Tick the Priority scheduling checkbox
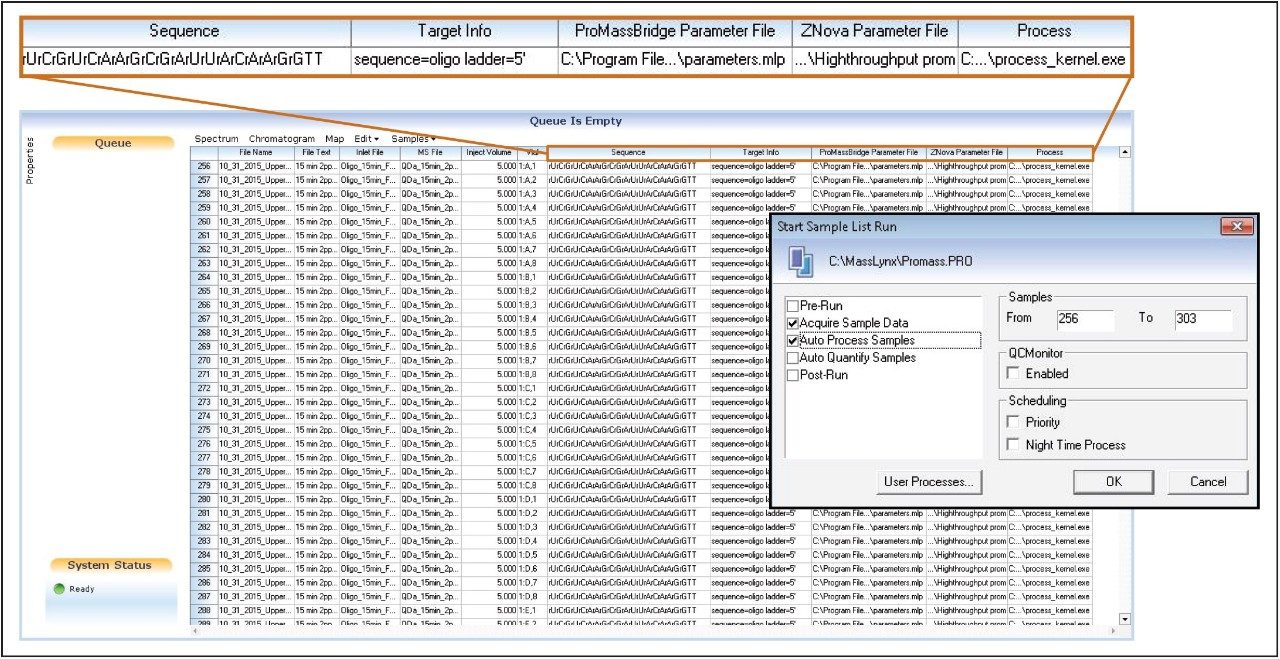Viewport: 1280px width, 659px height. pos(1014,422)
